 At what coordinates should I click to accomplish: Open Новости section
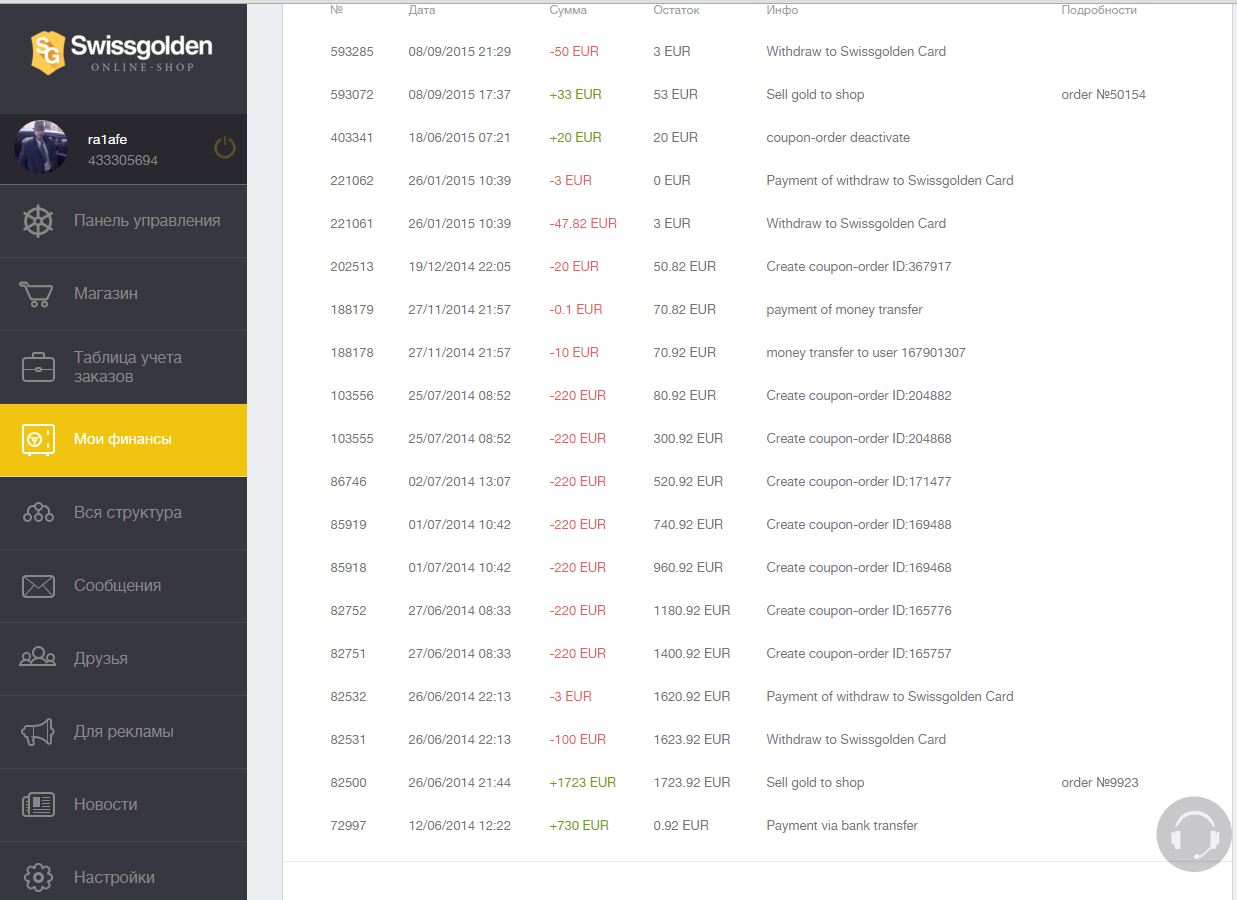tap(106, 805)
